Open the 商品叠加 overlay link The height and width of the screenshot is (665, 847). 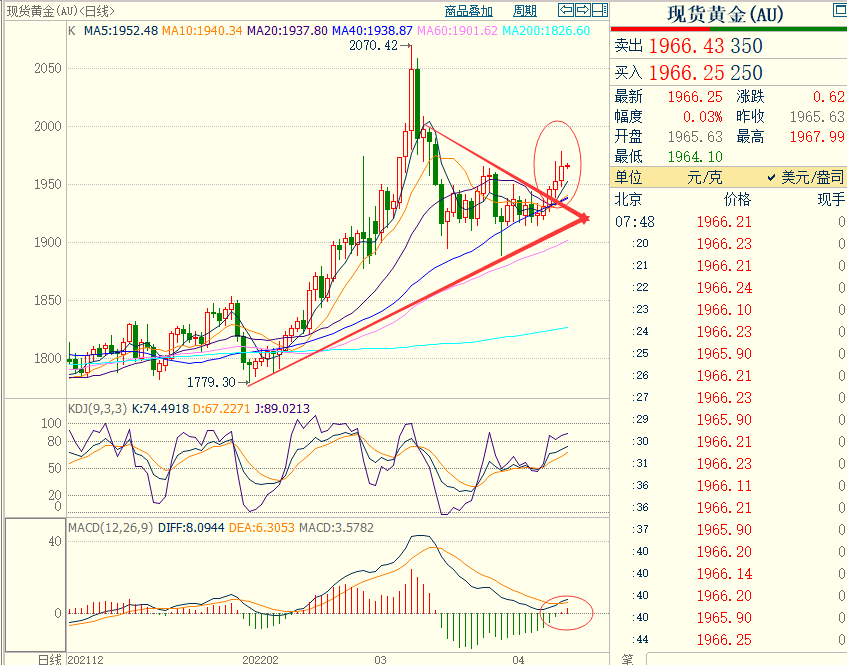click(x=468, y=11)
